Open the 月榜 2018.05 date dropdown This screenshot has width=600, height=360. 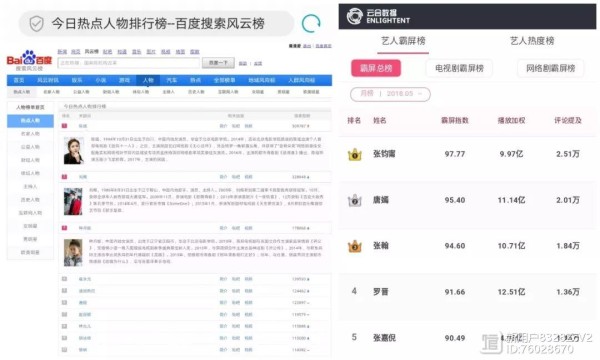click(390, 94)
